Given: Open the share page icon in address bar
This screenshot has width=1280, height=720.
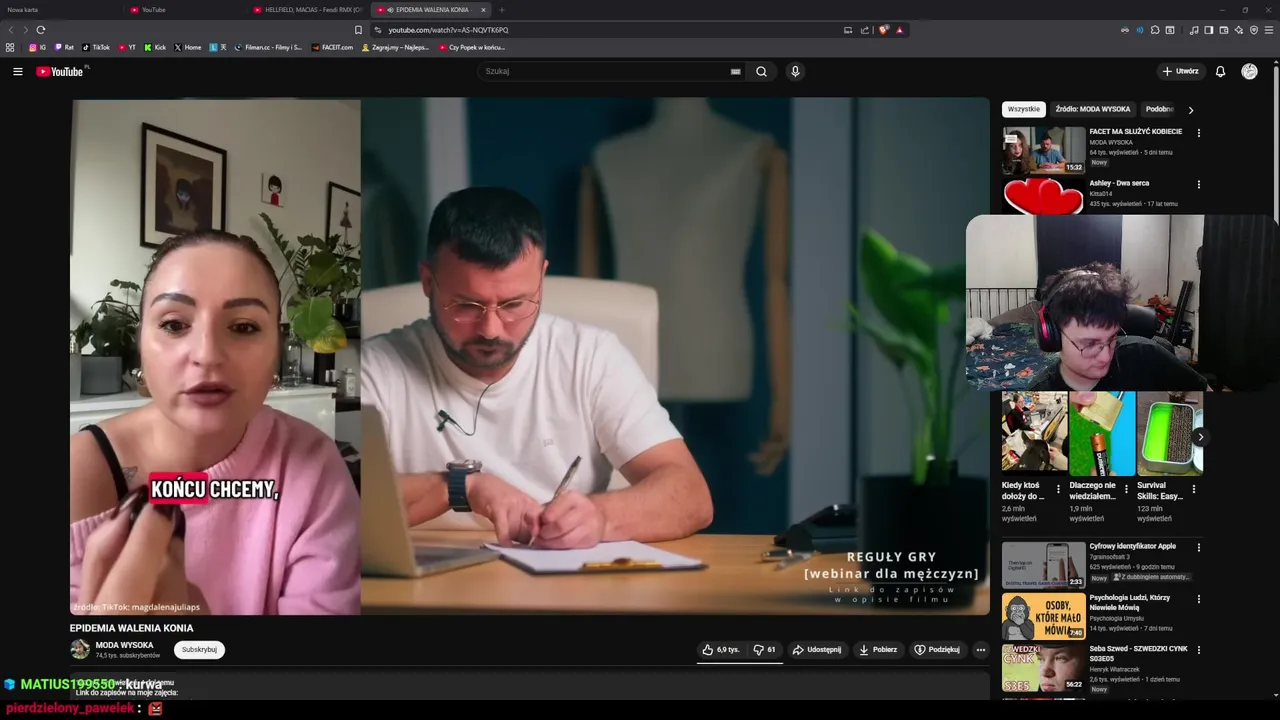Looking at the screenshot, I should [x=865, y=30].
